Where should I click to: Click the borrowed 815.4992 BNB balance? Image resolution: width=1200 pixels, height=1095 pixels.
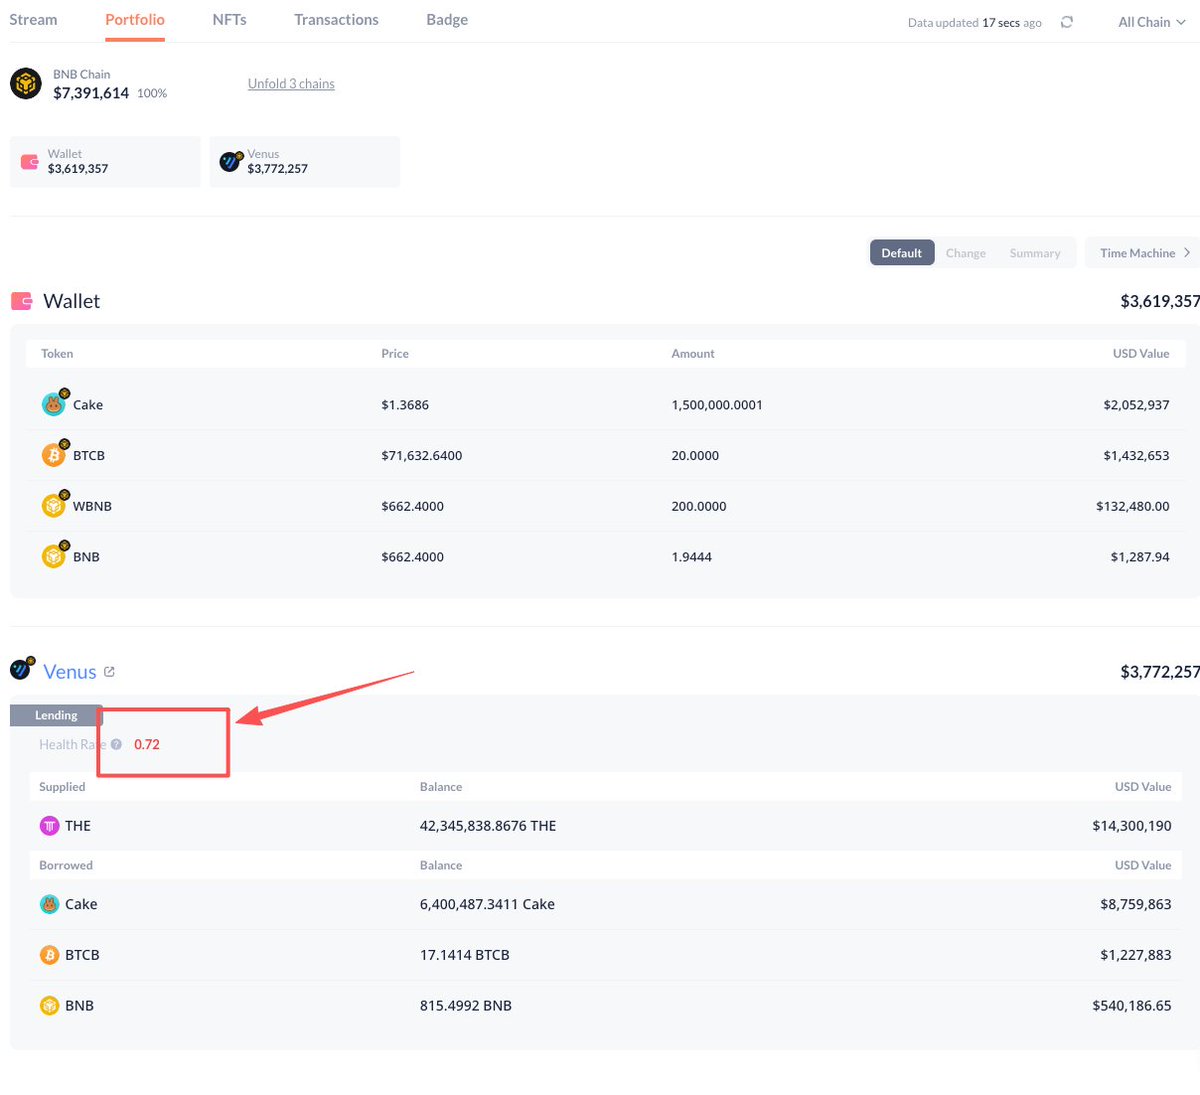tap(466, 1006)
